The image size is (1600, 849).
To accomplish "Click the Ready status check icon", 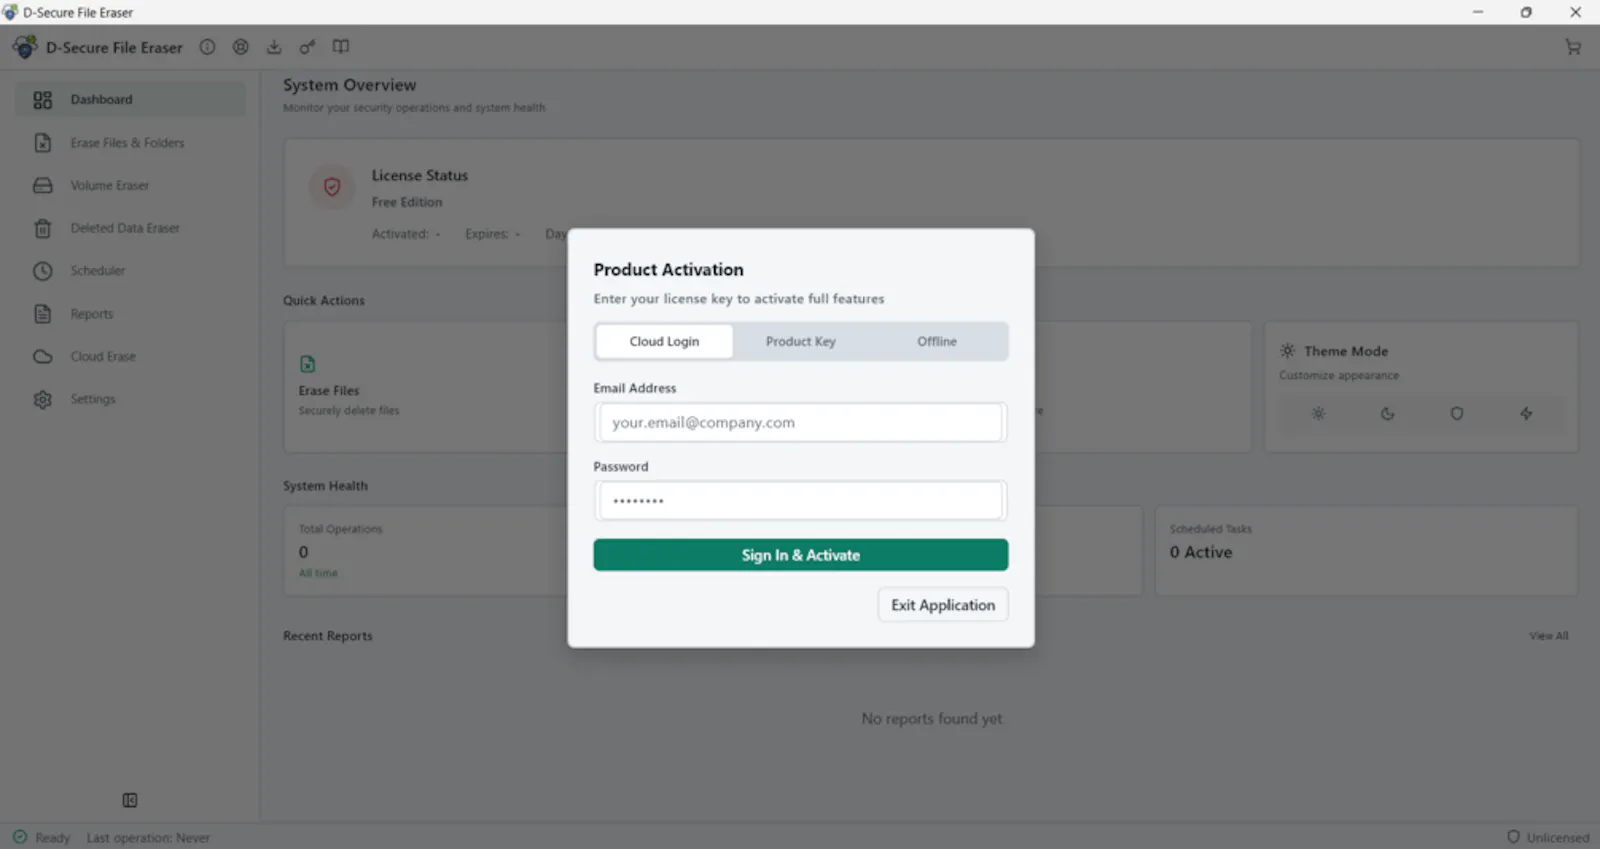I will click(20, 837).
